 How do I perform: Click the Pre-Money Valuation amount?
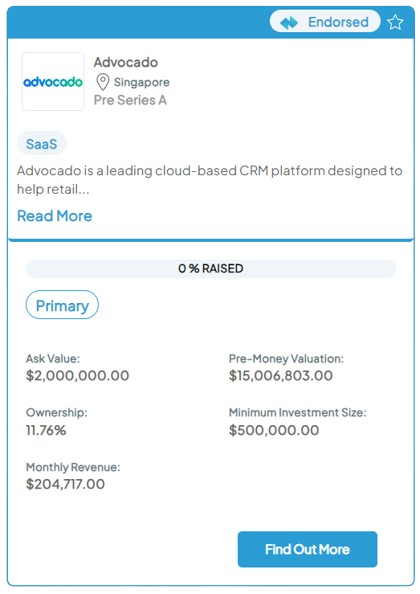tap(281, 375)
